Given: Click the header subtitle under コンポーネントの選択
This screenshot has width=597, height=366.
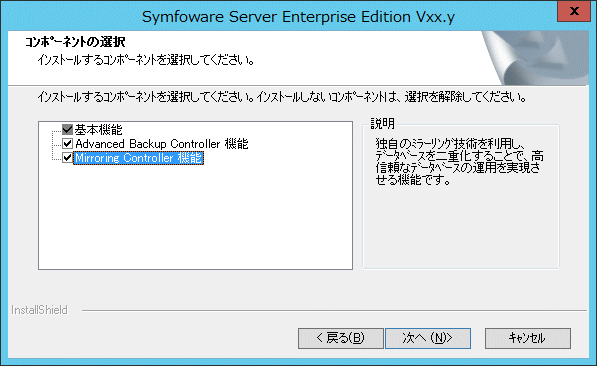Looking at the screenshot, I should pyautogui.click(x=146, y=60).
